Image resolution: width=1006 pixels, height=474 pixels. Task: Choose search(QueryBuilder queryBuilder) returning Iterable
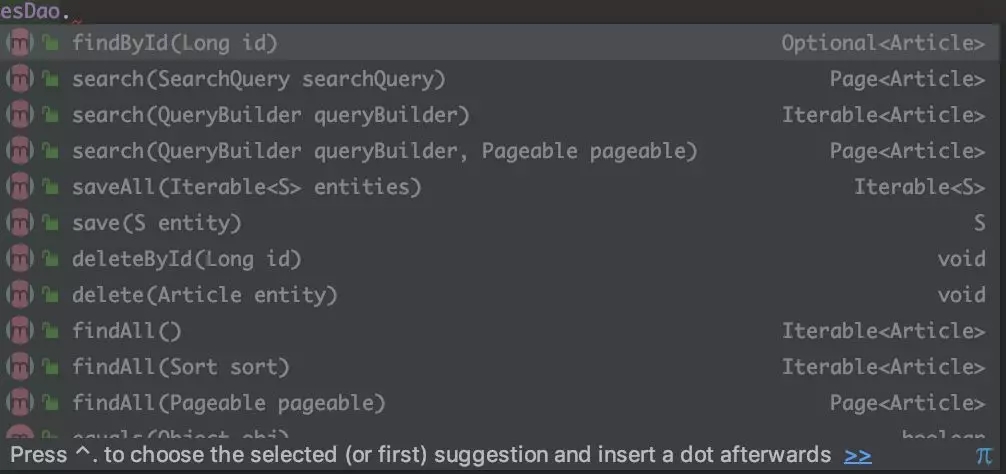[x=499, y=115]
